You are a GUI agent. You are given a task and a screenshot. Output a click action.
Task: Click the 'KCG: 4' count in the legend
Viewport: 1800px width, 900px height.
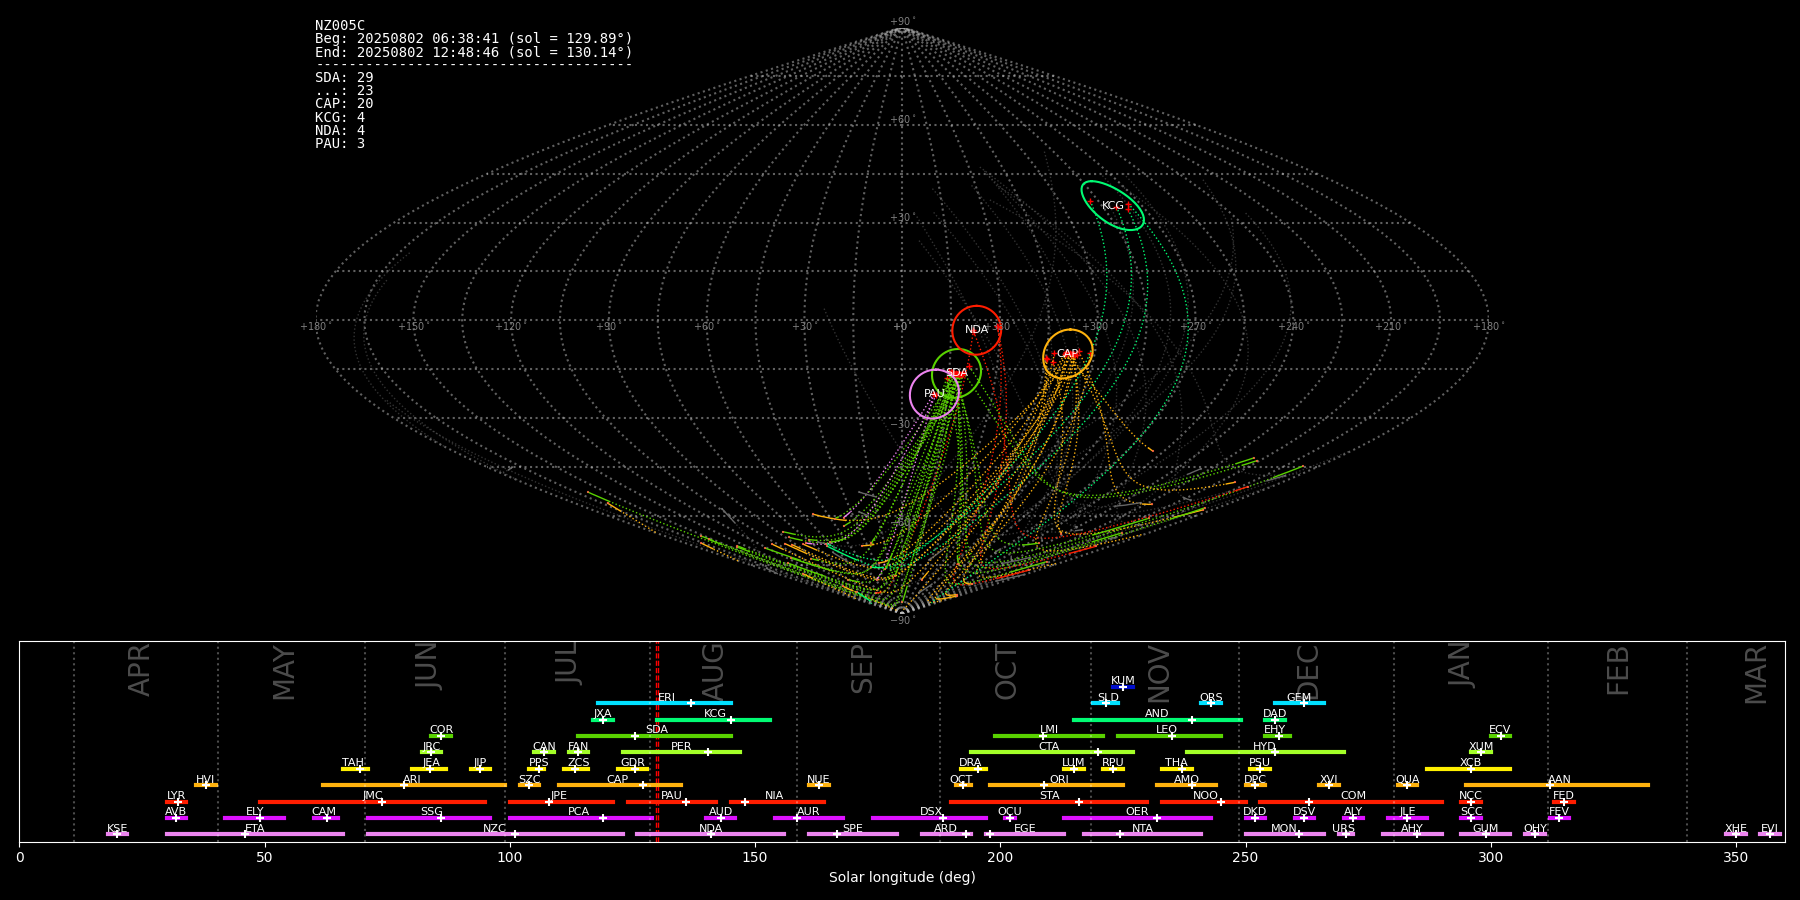coord(340,117)
